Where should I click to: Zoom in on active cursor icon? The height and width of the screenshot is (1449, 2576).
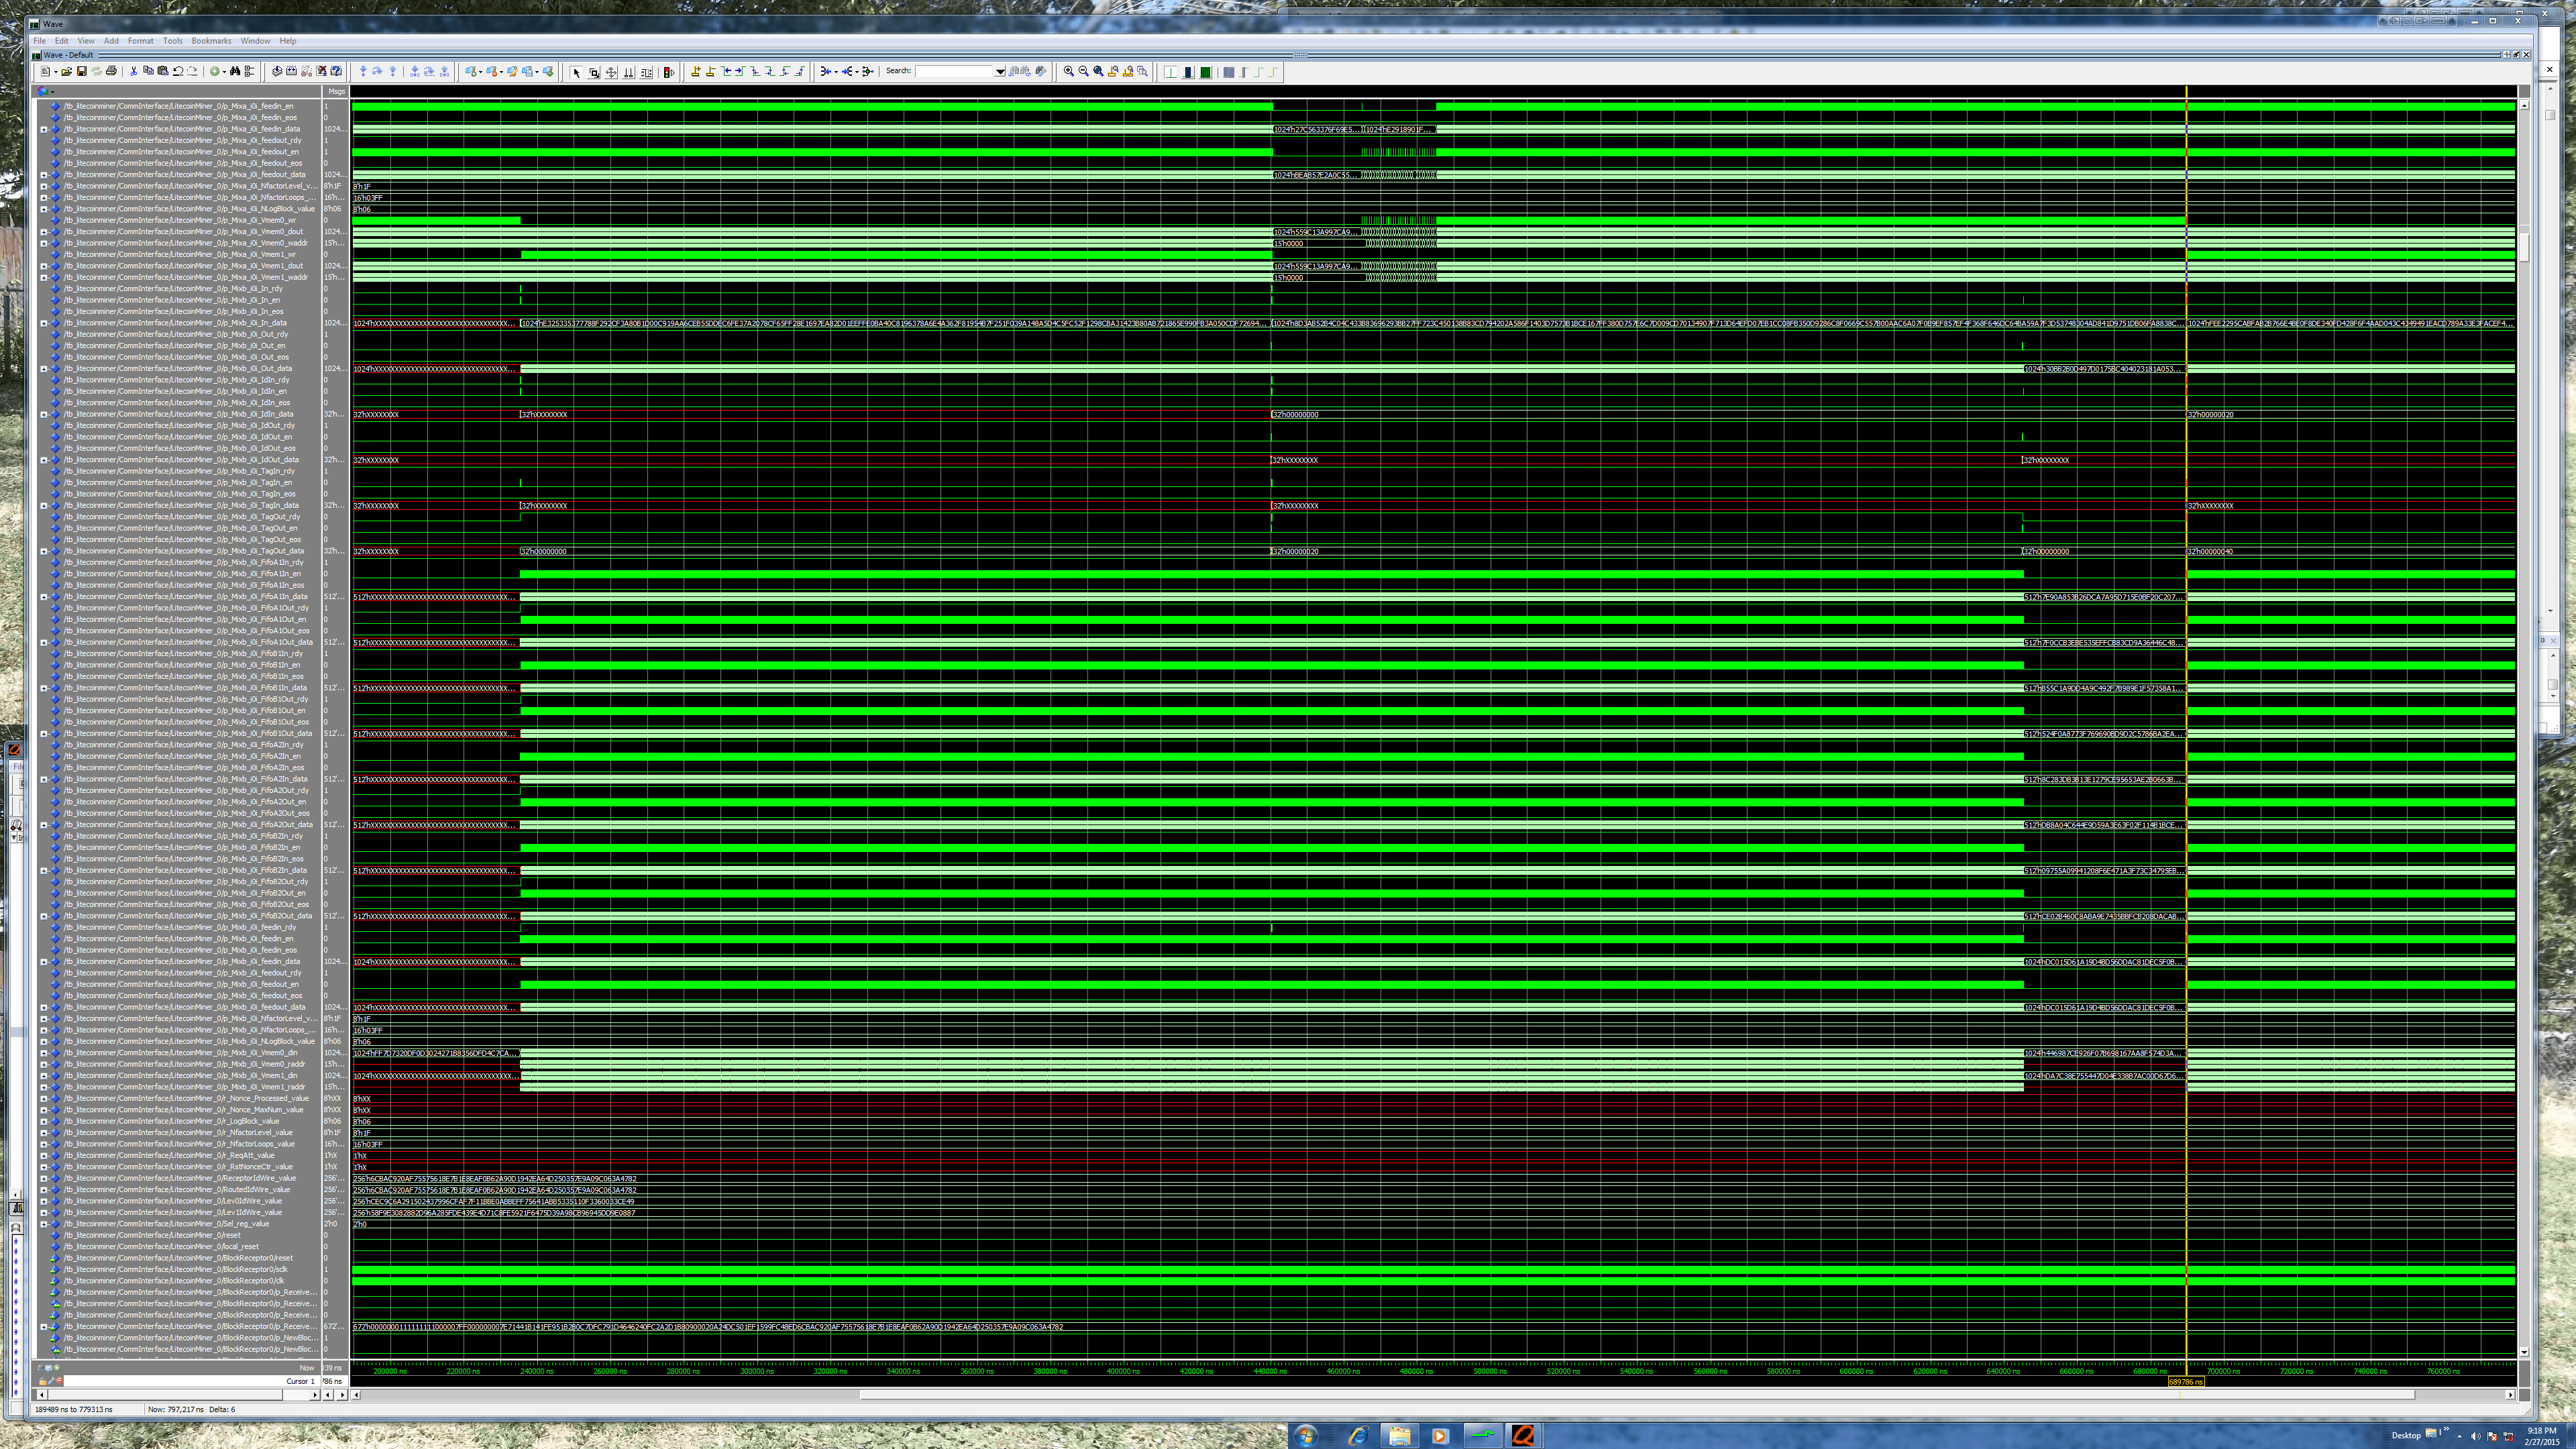click(x=1113, y=71)
